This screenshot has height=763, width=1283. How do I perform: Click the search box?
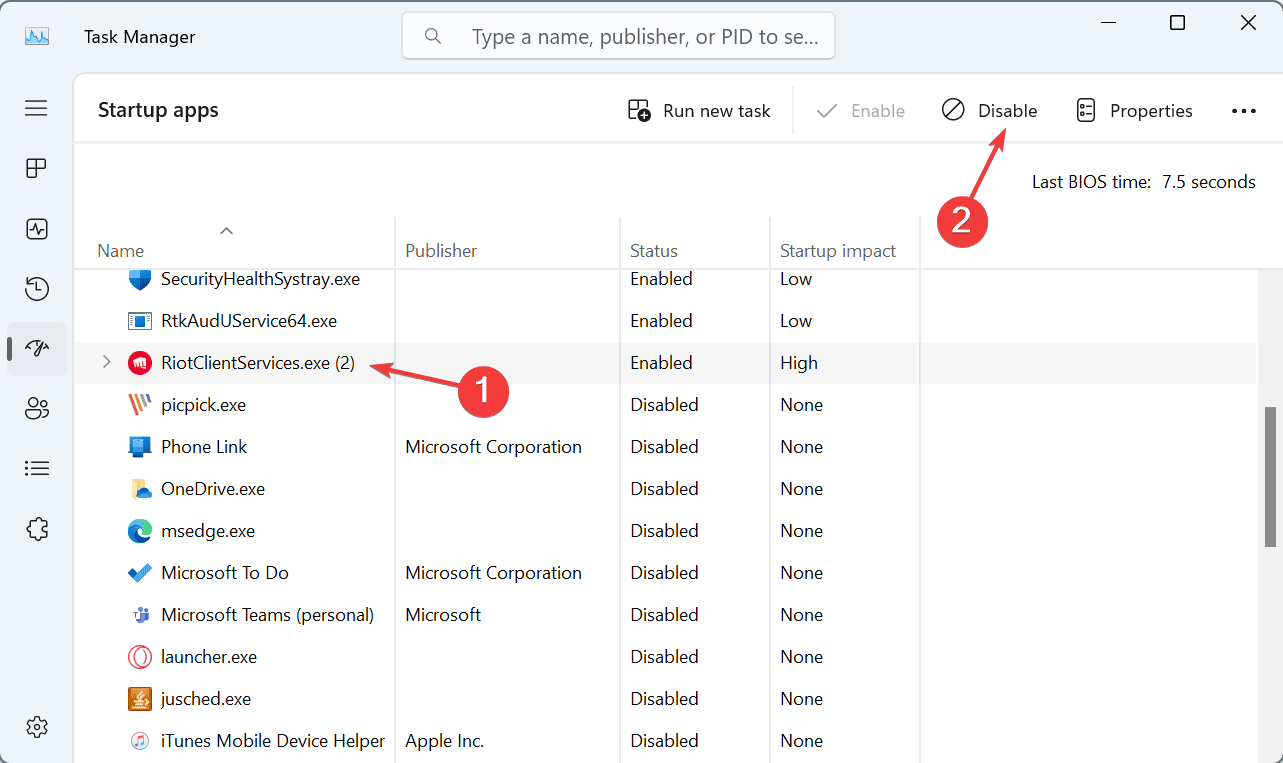click(x=618, y=37)
